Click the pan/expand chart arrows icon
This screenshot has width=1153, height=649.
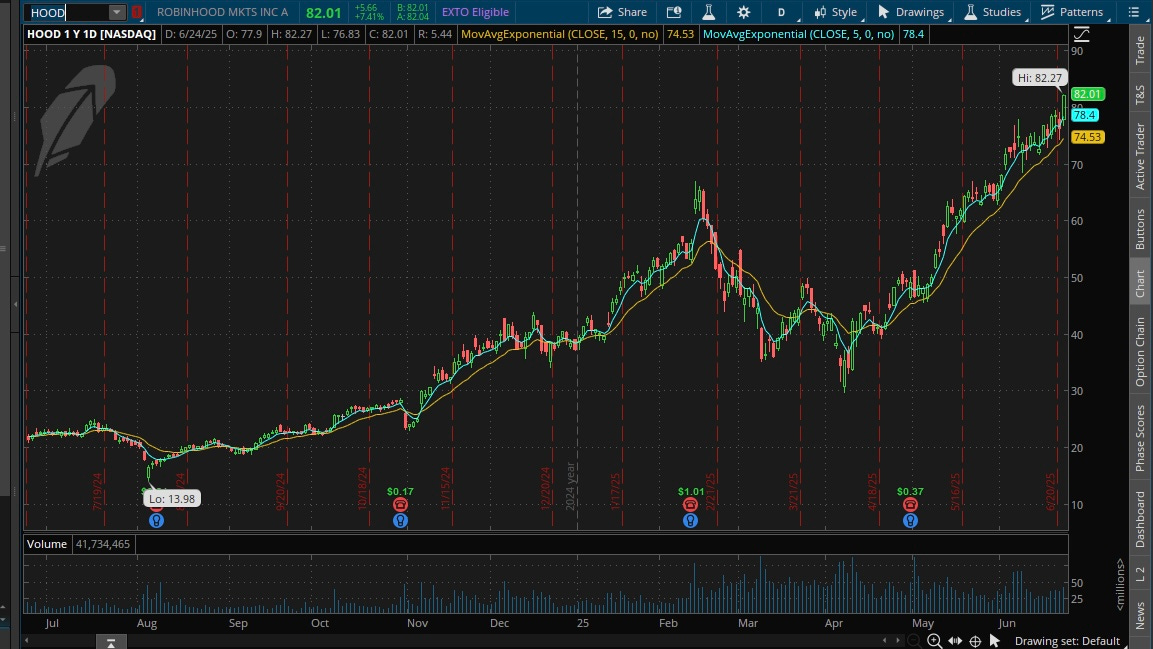click(x=954, y=641)
